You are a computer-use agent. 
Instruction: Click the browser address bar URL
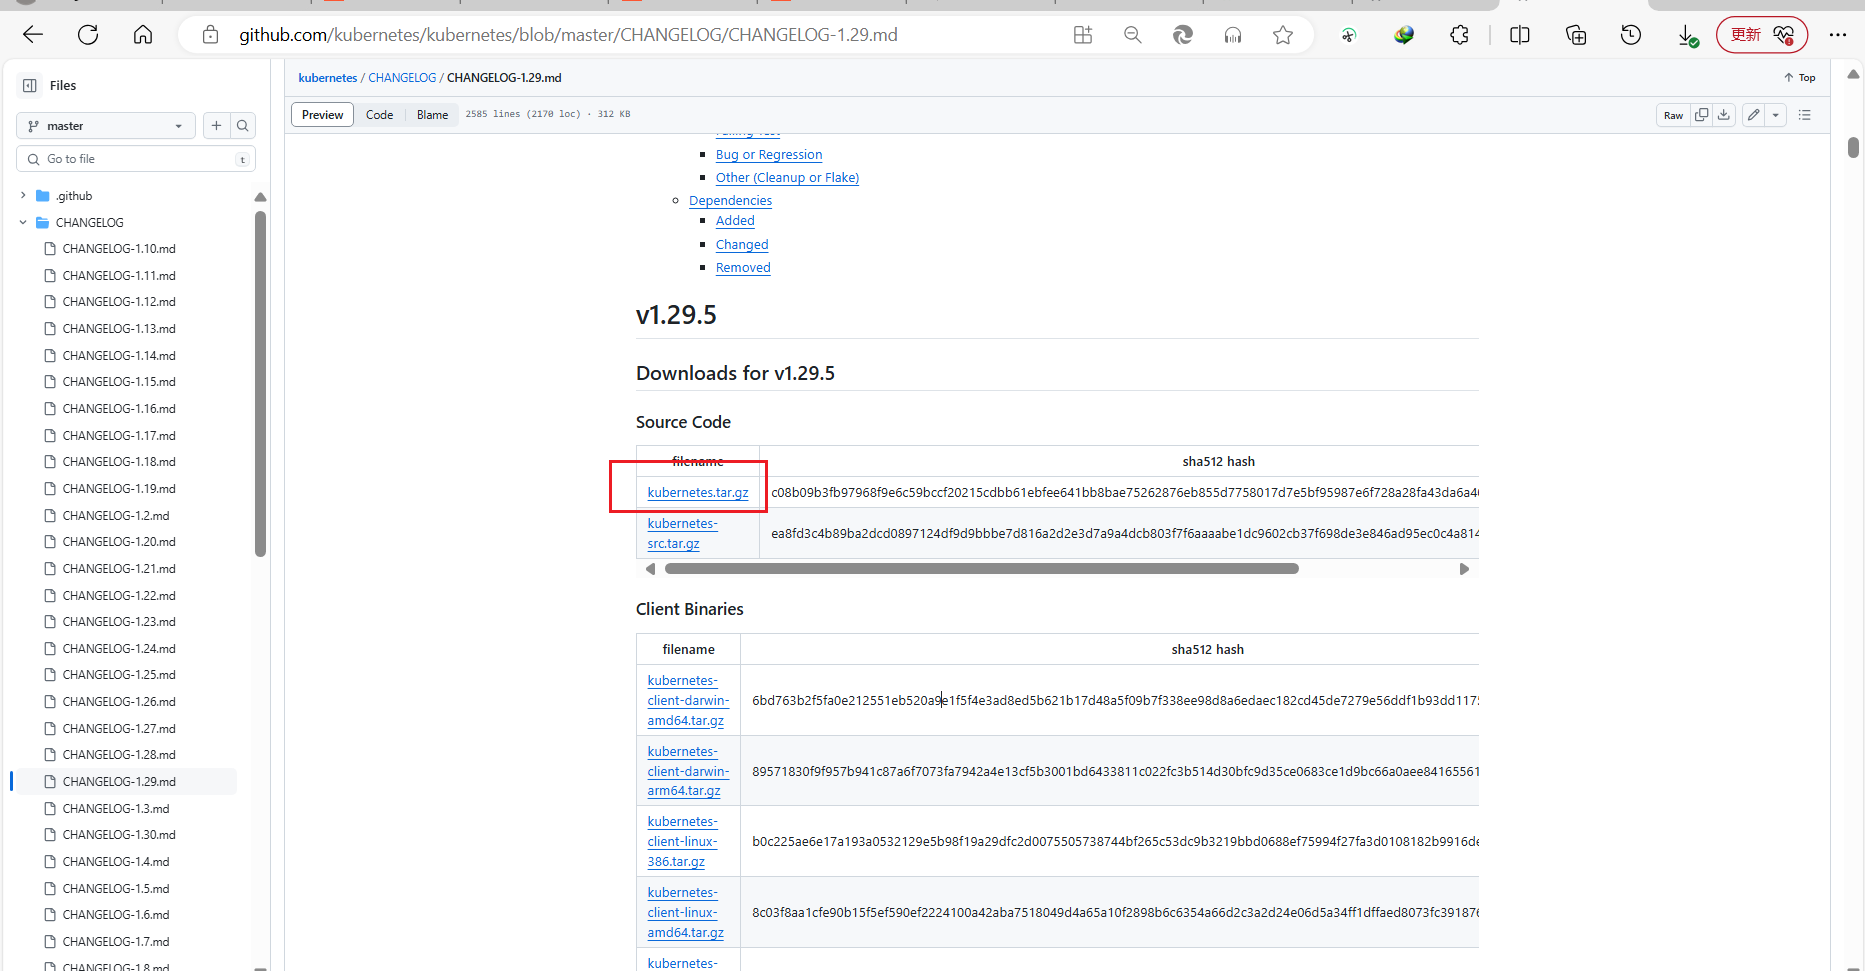(568, 35)
